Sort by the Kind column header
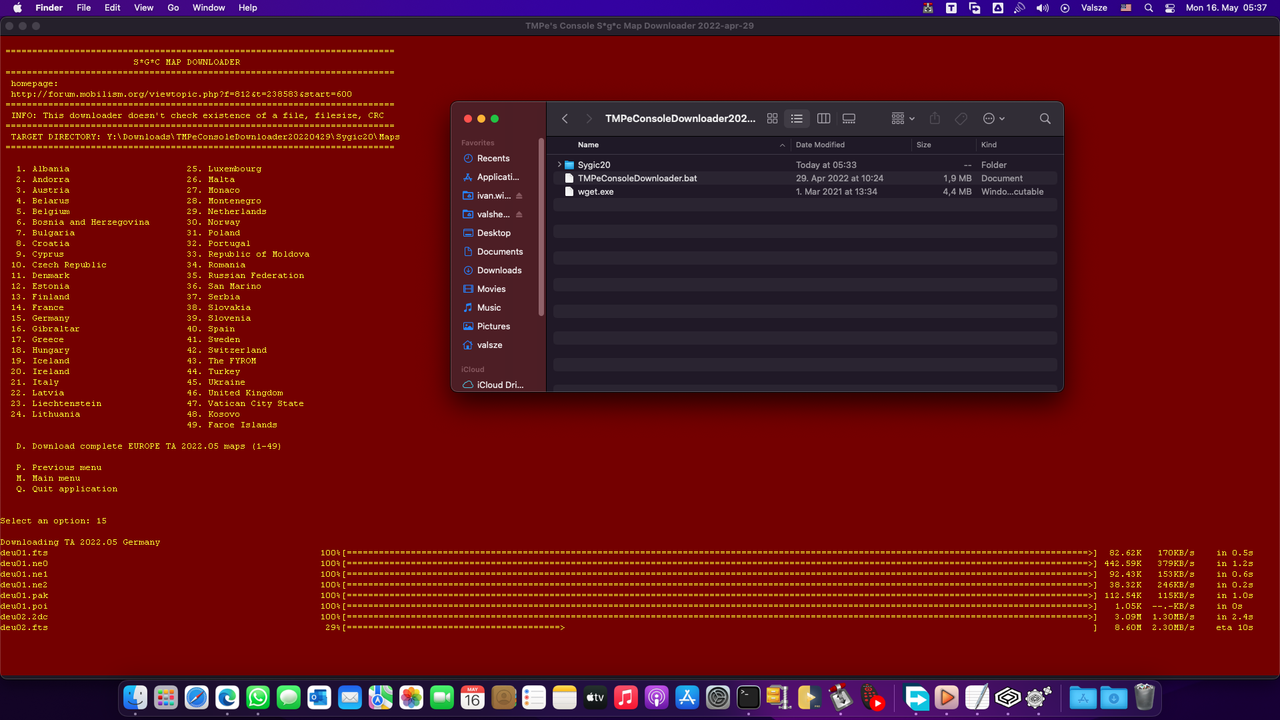 (x=988, y=145)
